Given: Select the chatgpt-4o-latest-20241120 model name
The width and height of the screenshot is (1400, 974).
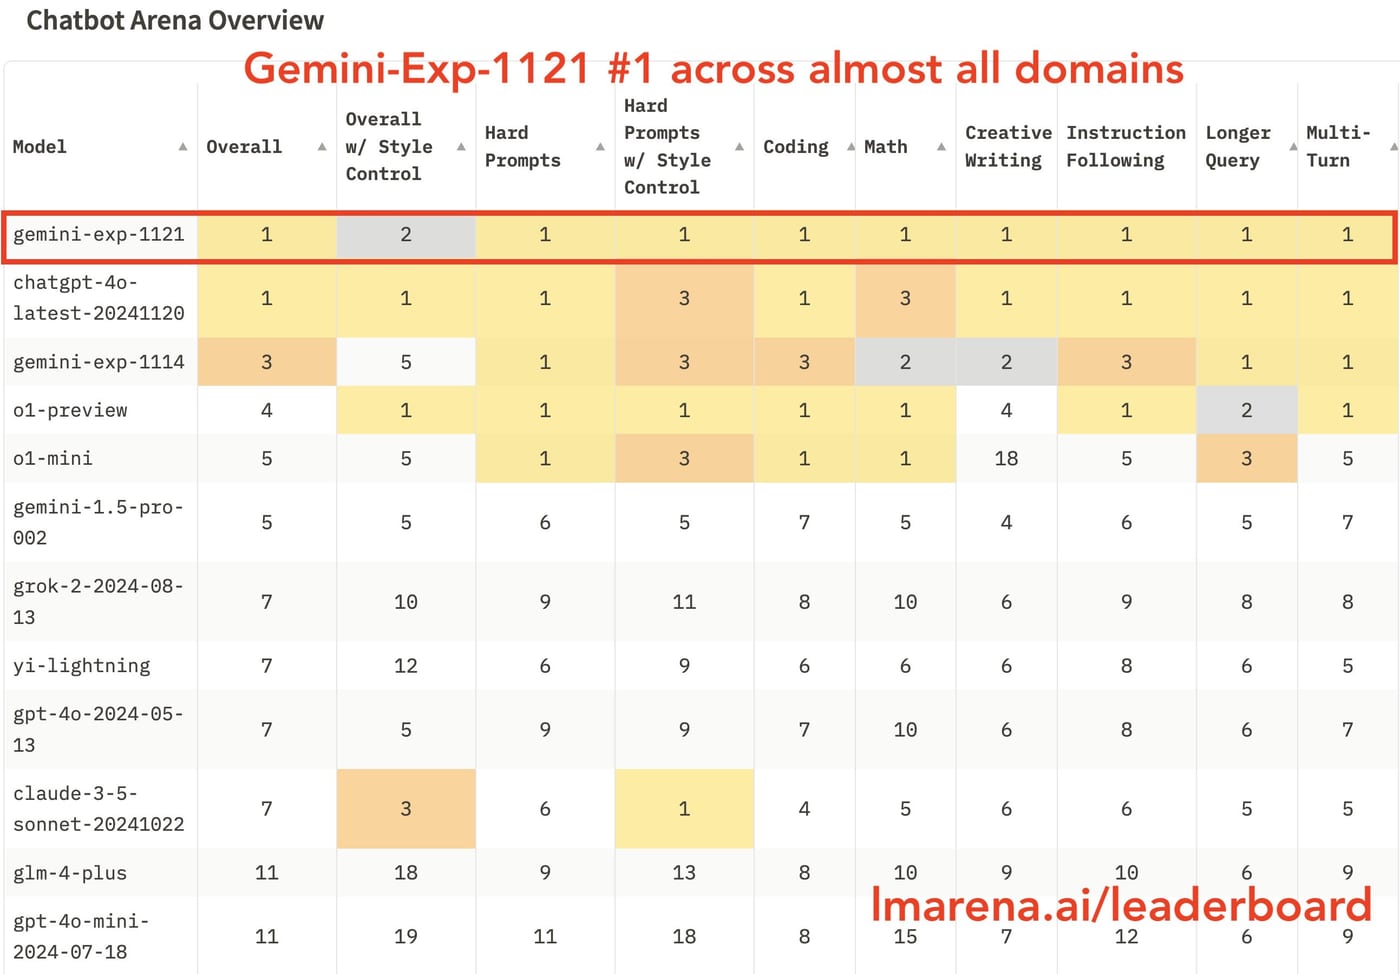Looking at the screenshot, I should 99,298.
